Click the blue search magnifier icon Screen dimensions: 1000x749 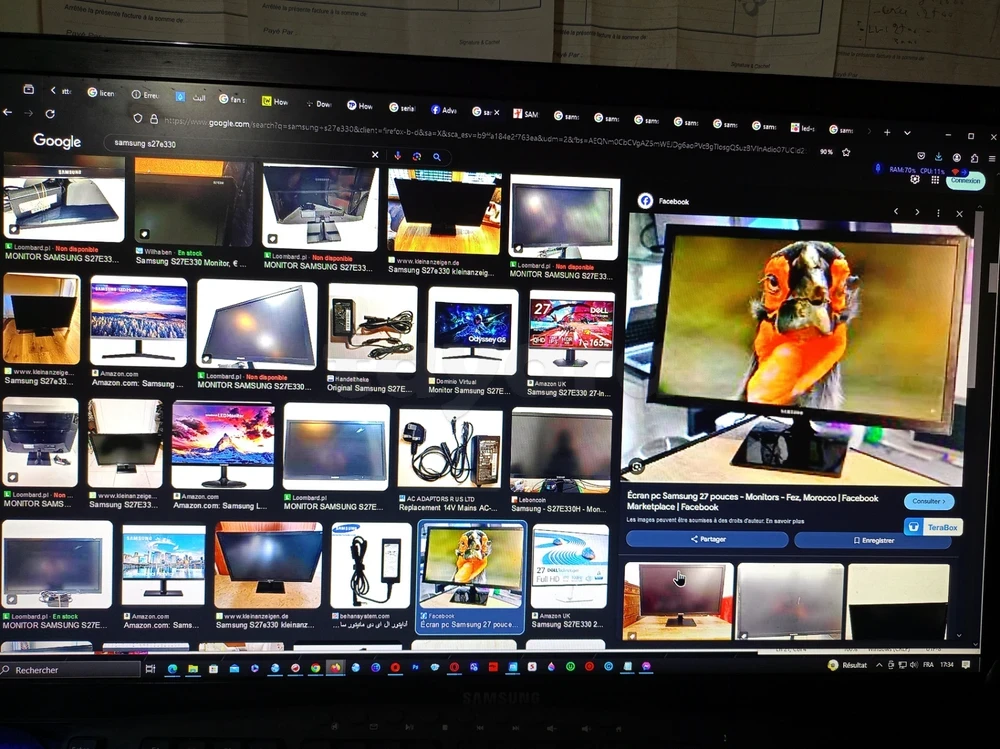click(x=436, y=157)
